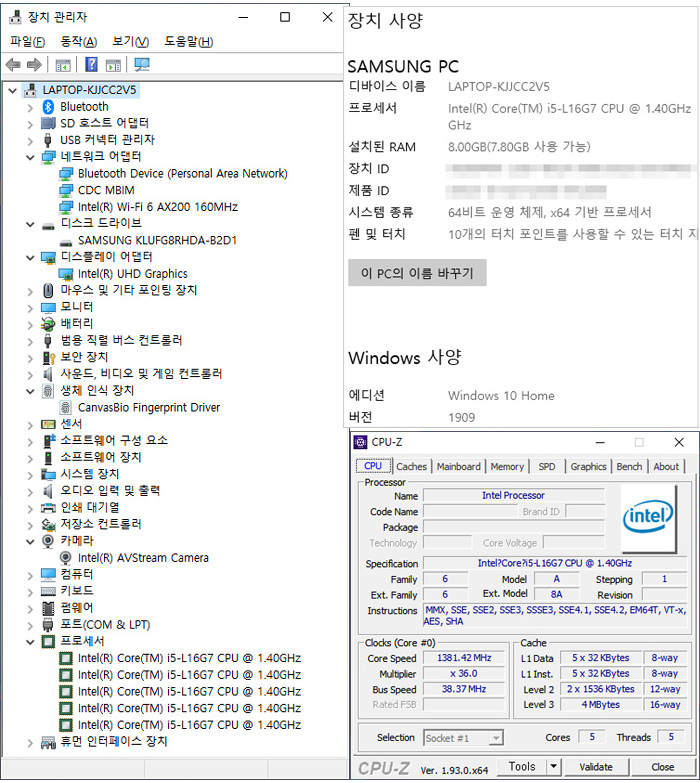Viewport: 700px width, 783px height.
Task: Click the human interface devices icon
Action: 48,742
